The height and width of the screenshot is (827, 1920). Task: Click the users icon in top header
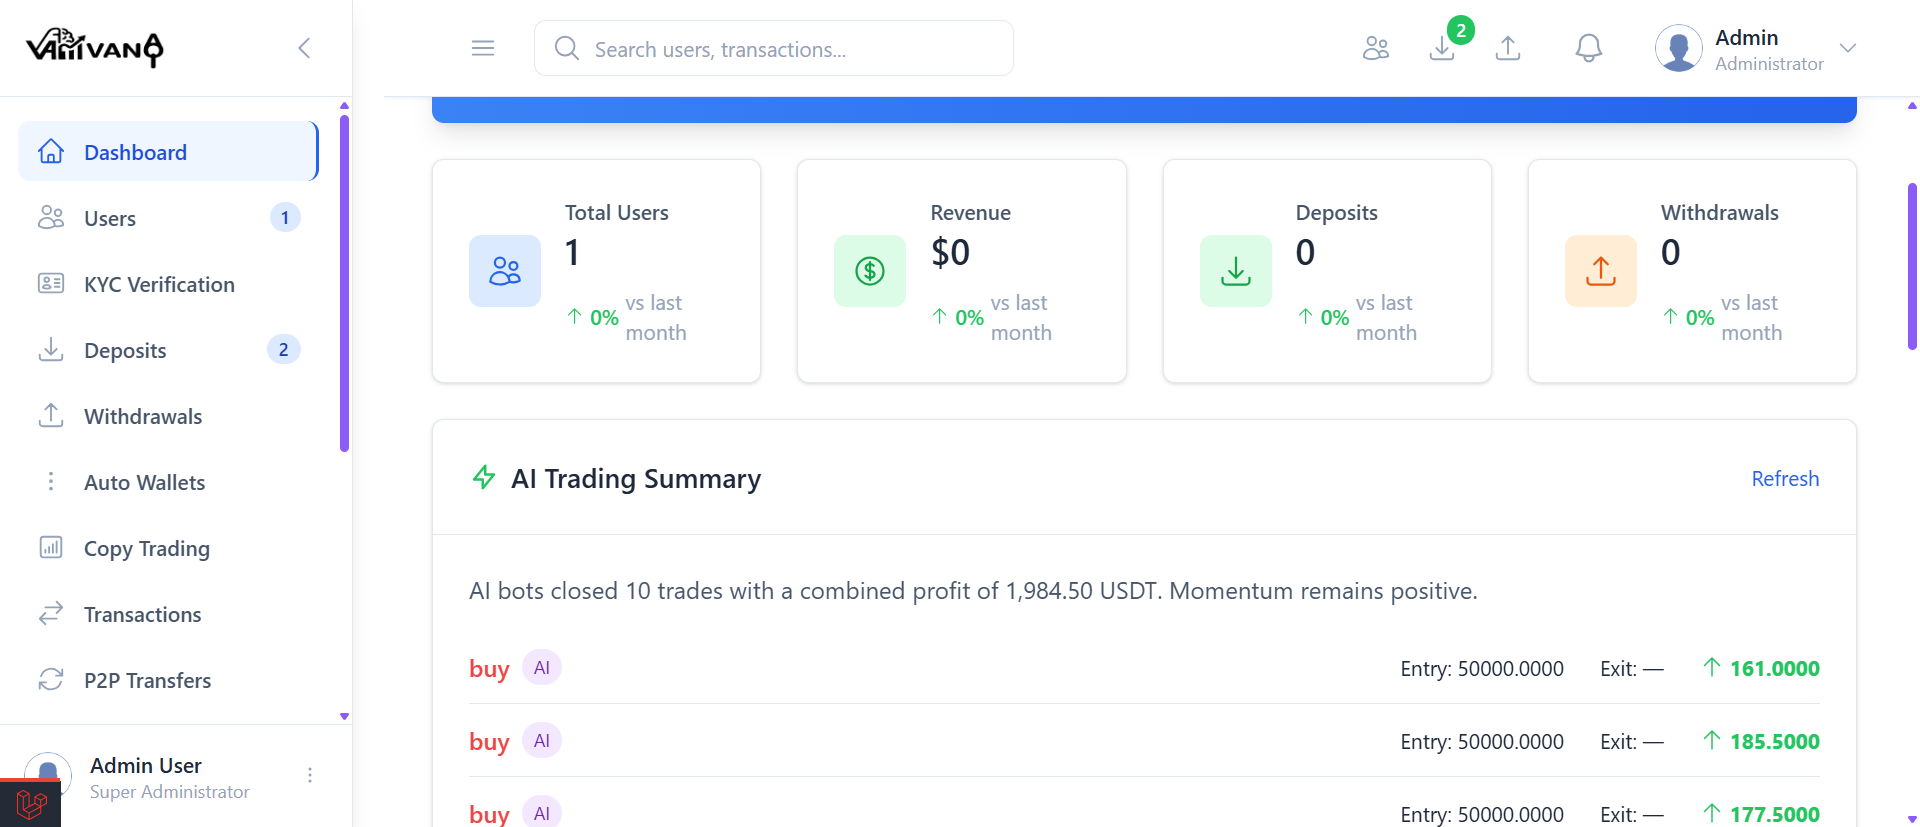(x=1376, y=48)
